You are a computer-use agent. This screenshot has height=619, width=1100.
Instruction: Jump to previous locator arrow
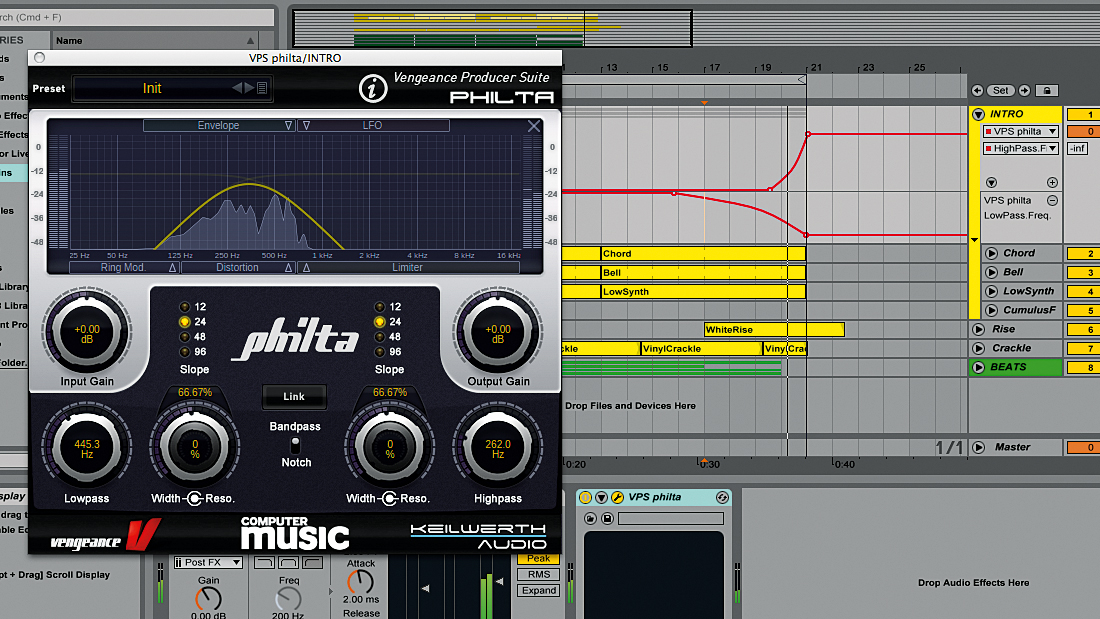[977, 91]
